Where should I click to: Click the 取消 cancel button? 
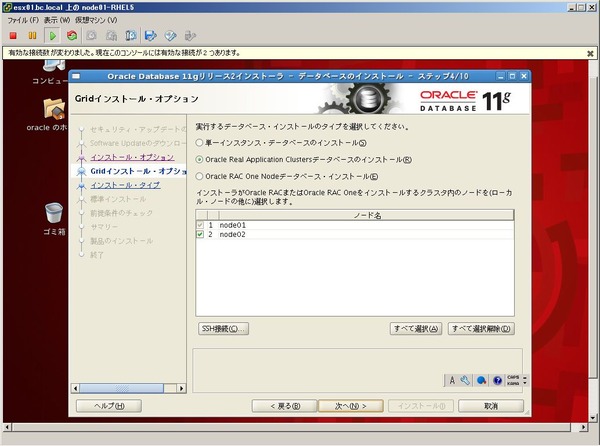click(491, 406)
